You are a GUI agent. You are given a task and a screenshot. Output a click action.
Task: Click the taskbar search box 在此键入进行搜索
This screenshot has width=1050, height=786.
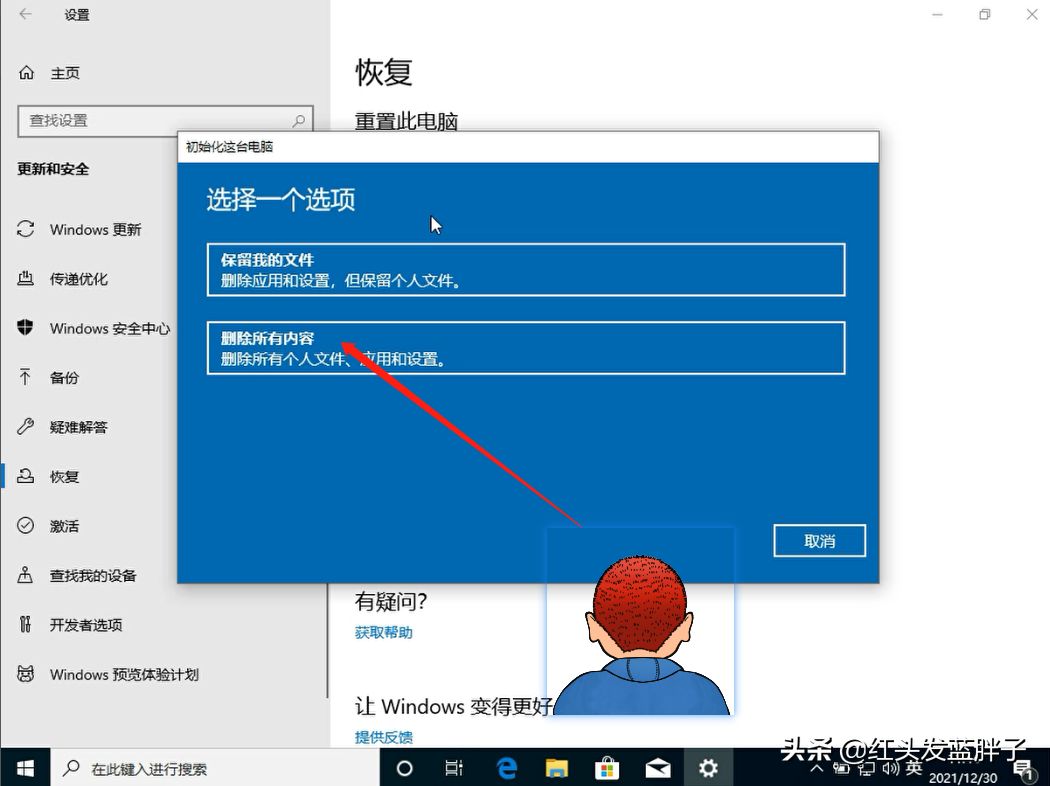pos(215,768)
